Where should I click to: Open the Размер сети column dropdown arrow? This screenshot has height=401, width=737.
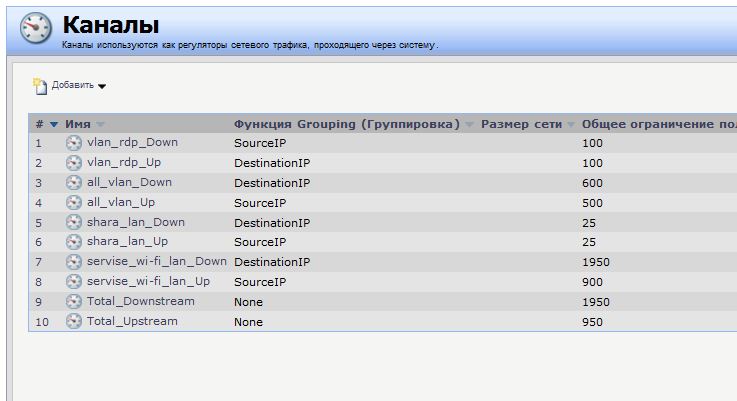[x=571, y=125]
